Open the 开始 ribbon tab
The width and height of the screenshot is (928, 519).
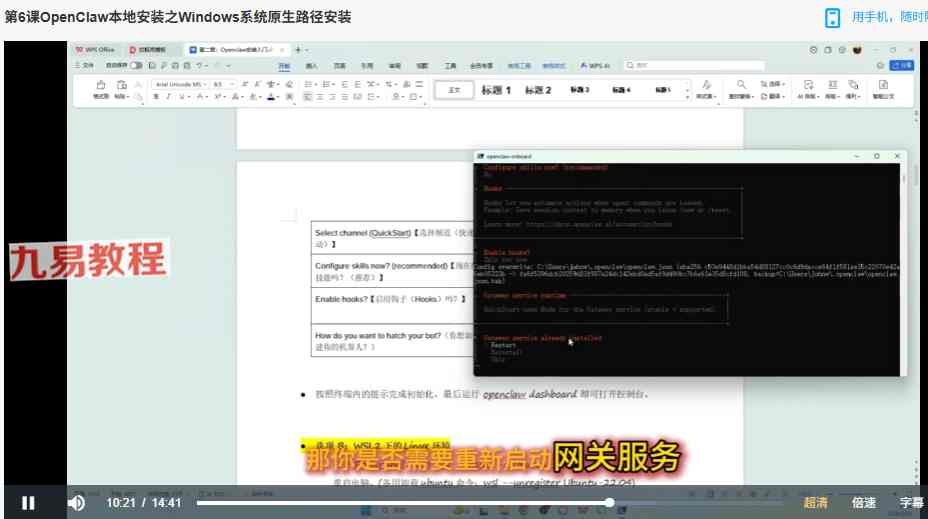pos(284,65)
